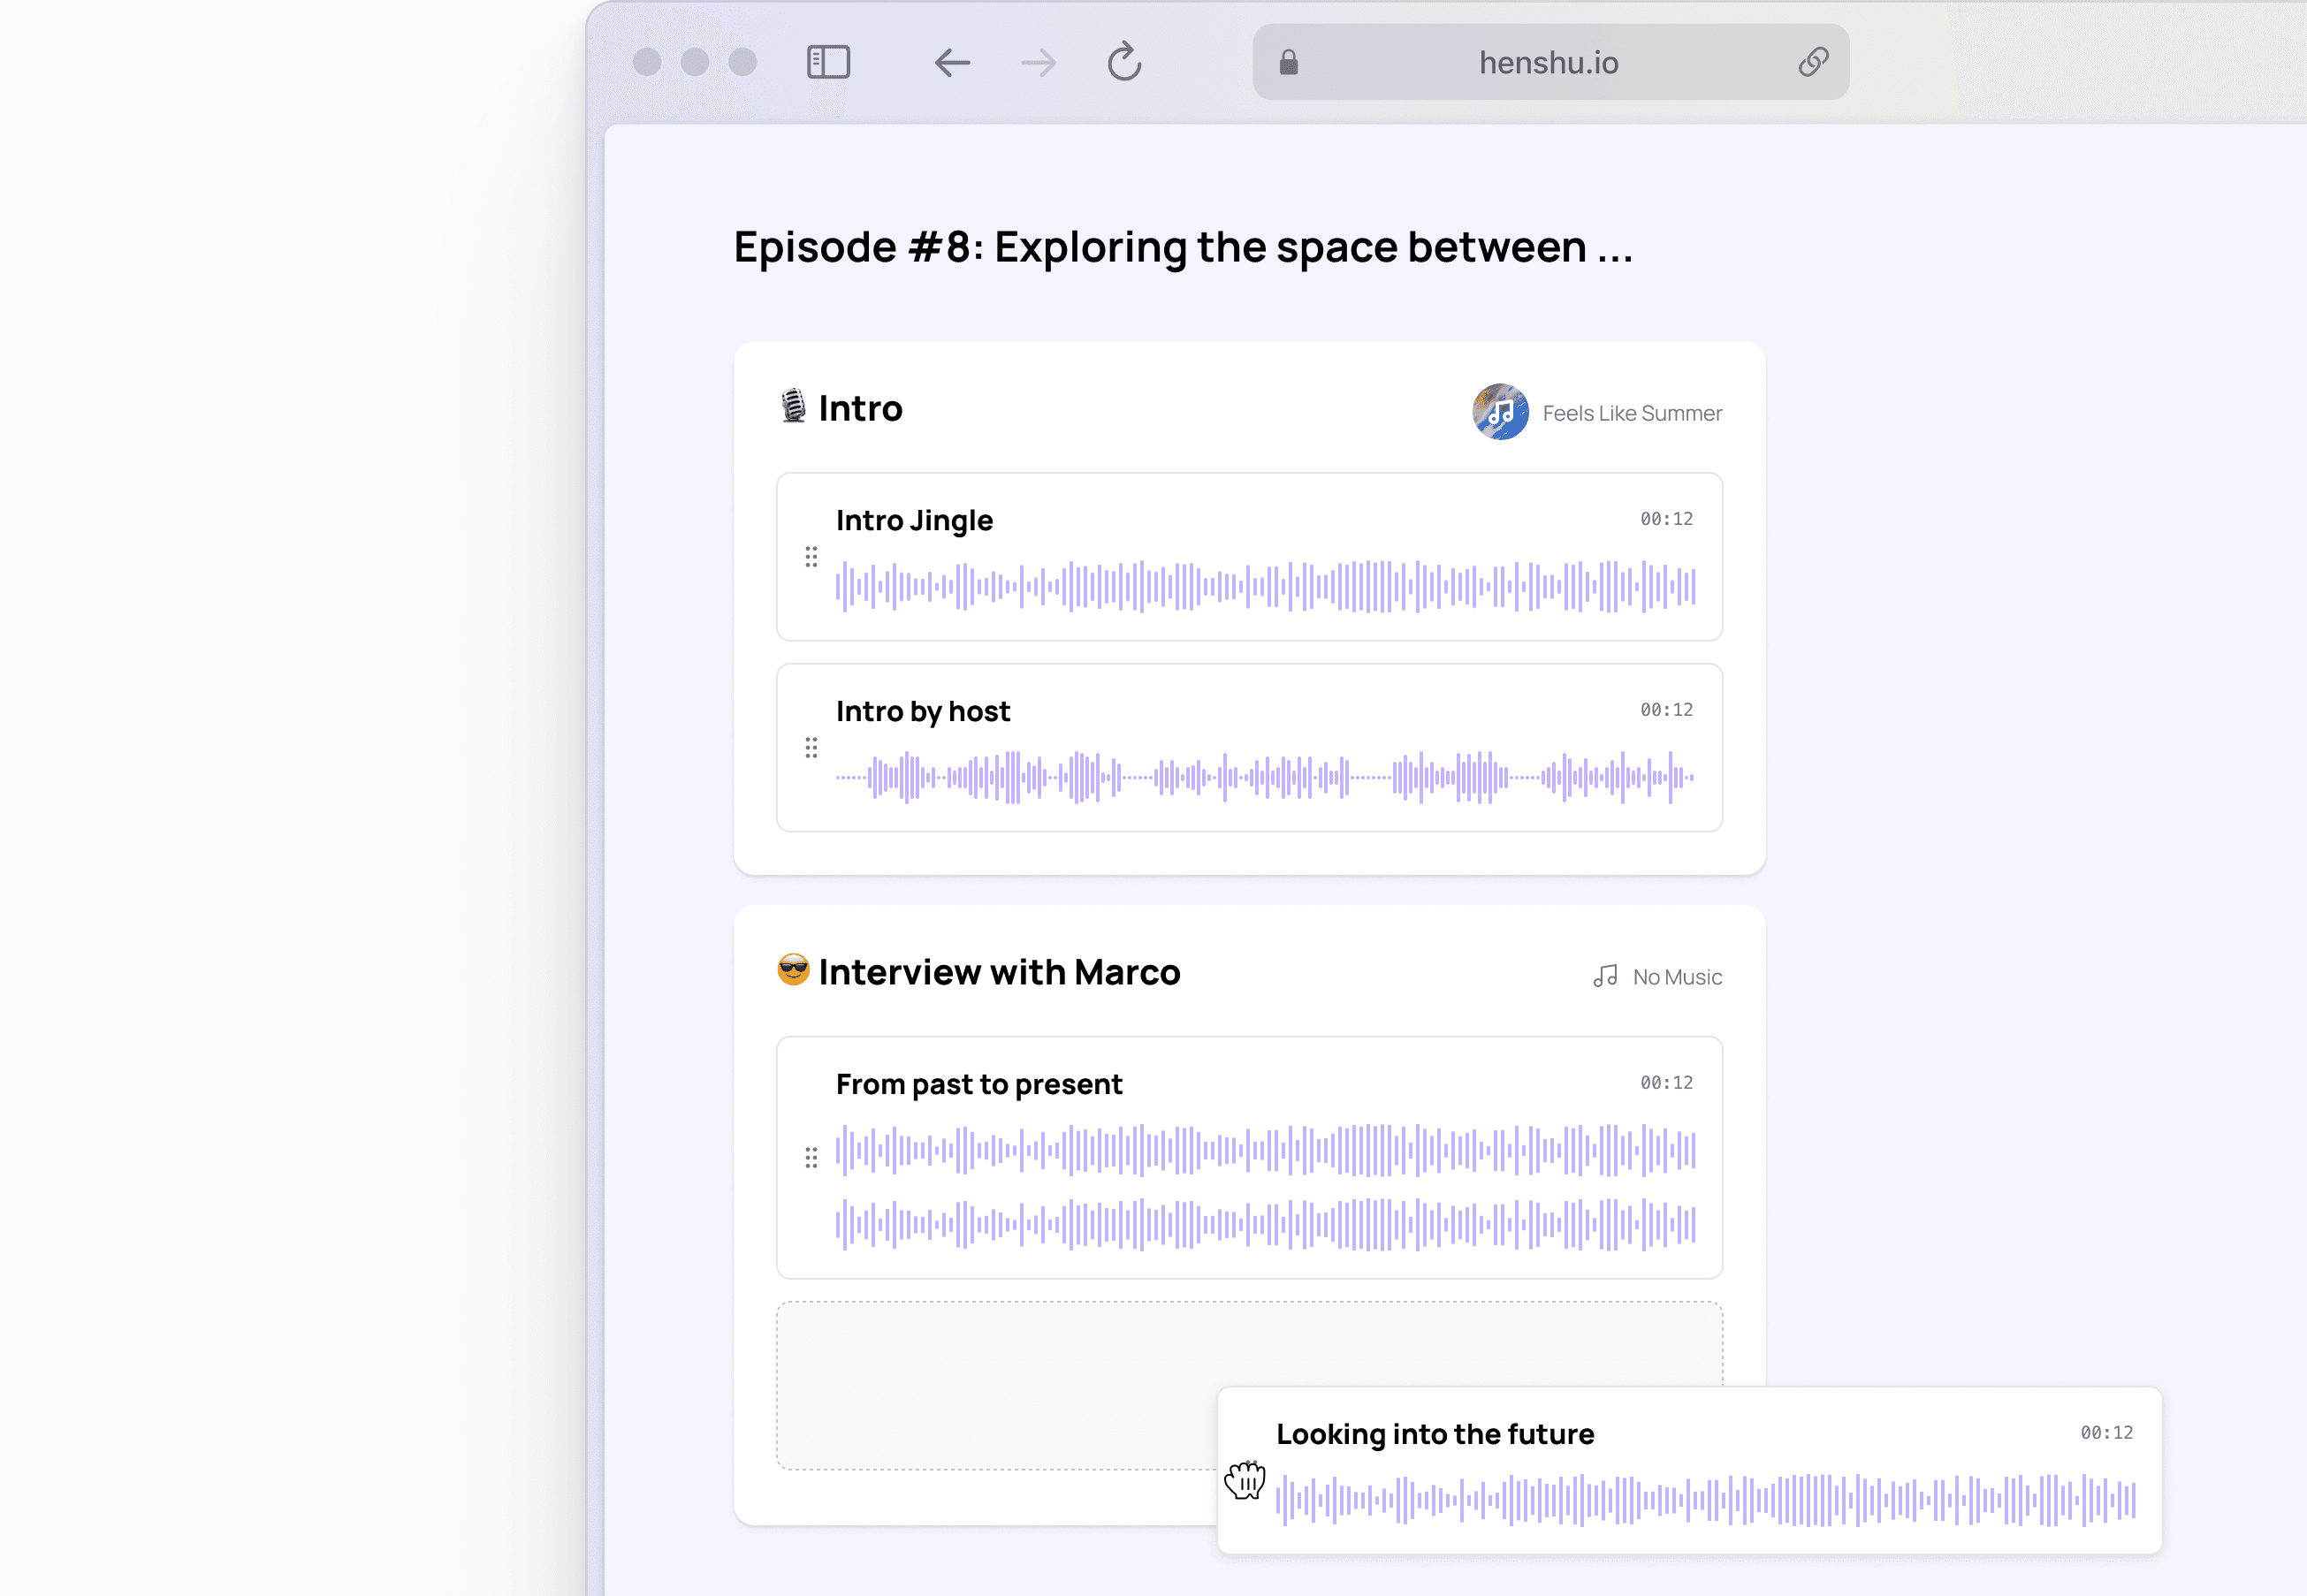
Task: Seek within Intro by host waveform
Action: click(x=1265, y=777)
